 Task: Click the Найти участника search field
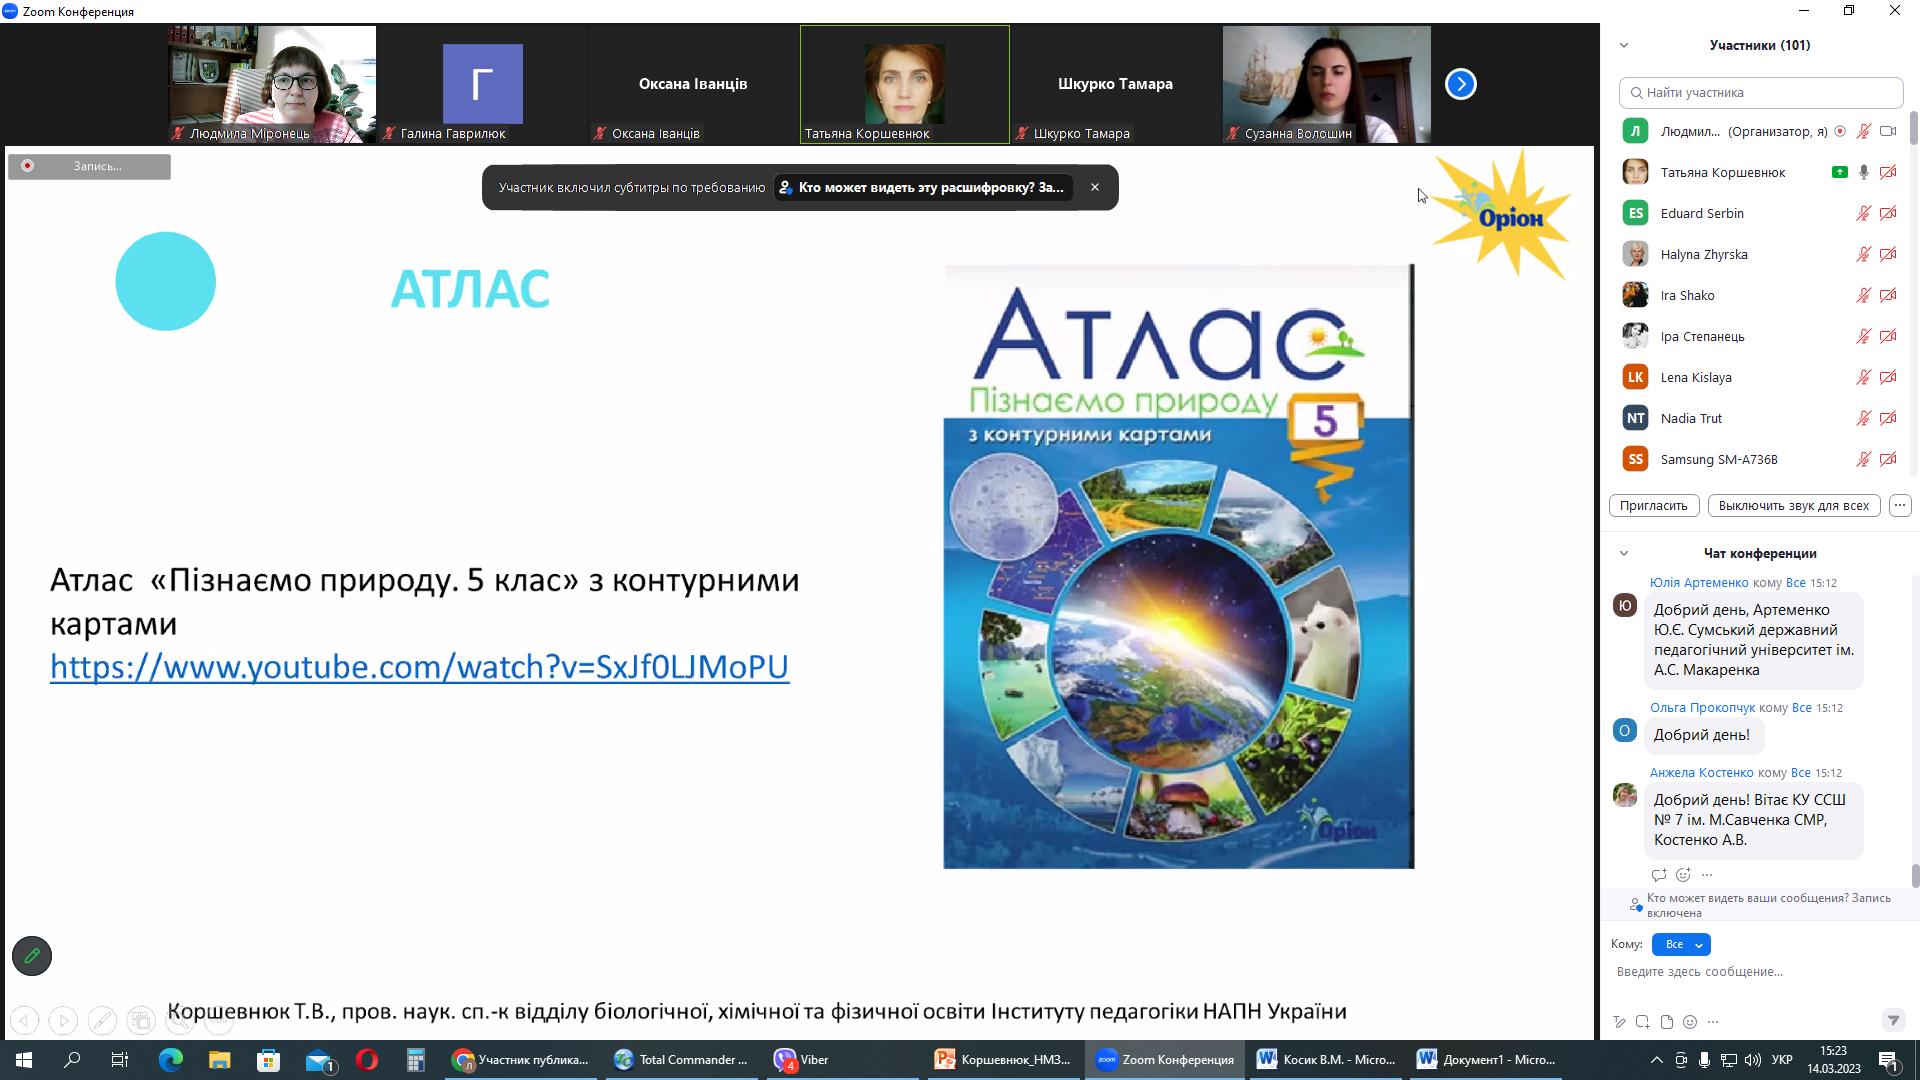pos(1760,92)
